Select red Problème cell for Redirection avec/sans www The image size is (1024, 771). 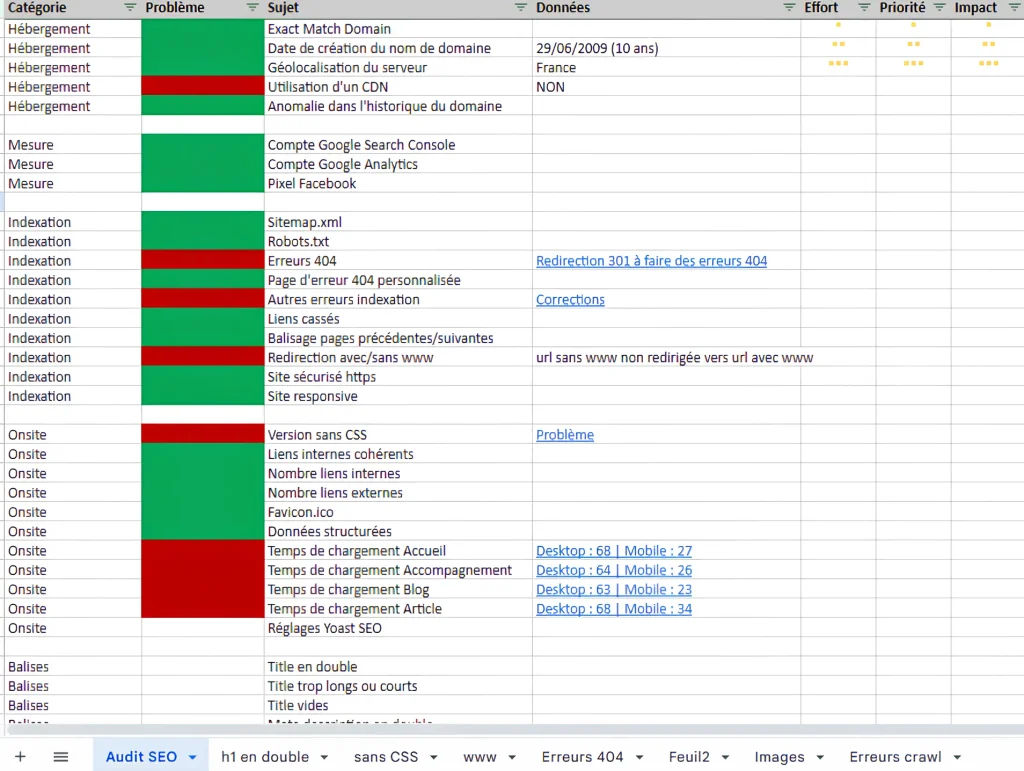(x=202, y=357)
